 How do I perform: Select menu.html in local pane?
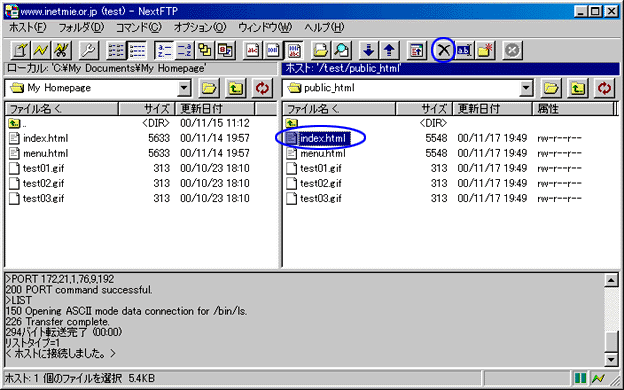(x=38, y=153)
